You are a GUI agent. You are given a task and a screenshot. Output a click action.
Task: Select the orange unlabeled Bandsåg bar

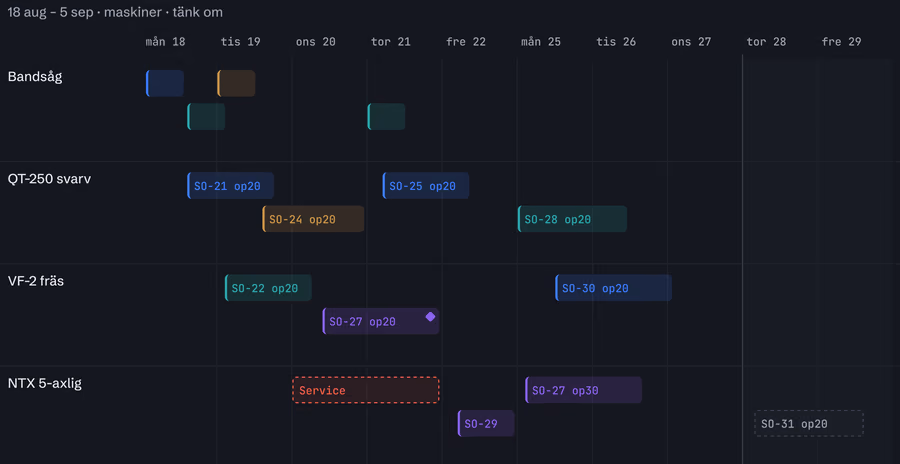click(236, 83)
